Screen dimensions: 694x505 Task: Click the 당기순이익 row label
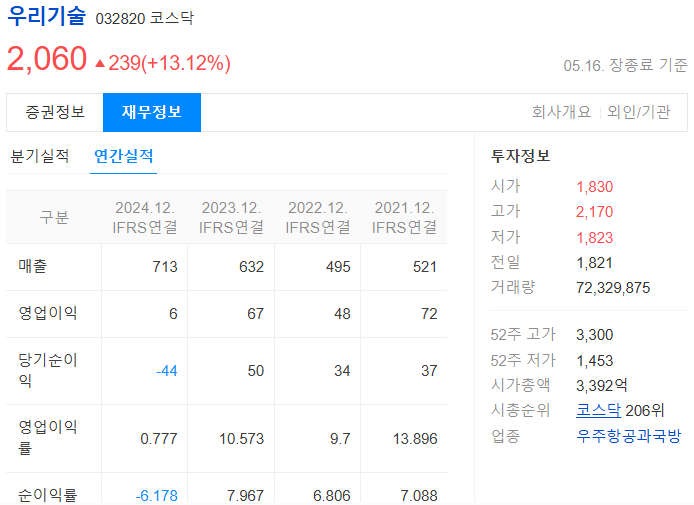[48, 370]
